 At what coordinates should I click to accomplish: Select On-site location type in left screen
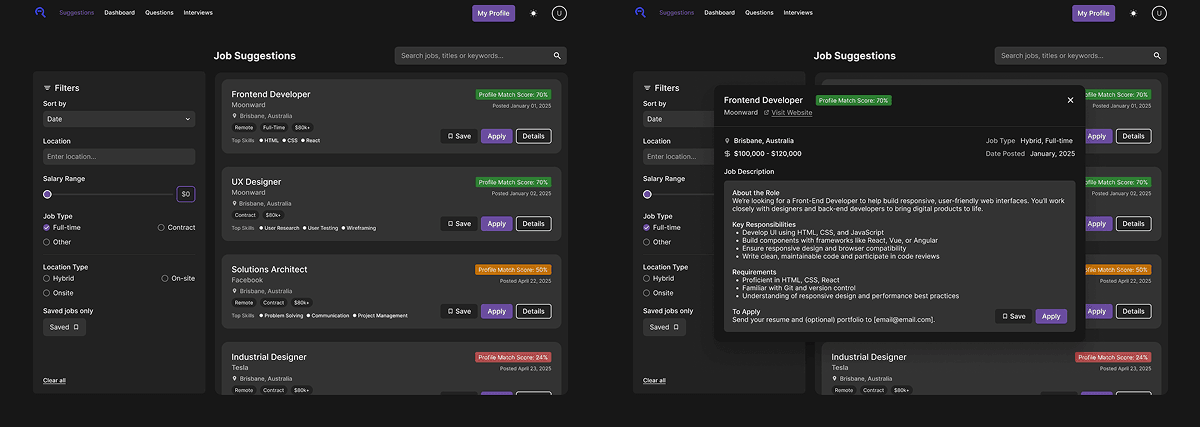coord(165,278)
